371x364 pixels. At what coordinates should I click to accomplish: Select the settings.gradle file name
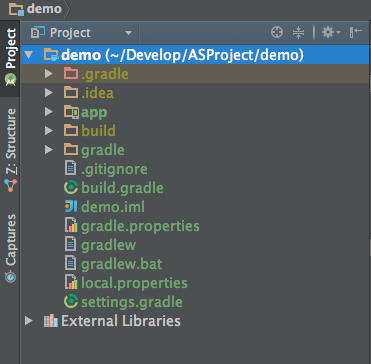(132, 303)
